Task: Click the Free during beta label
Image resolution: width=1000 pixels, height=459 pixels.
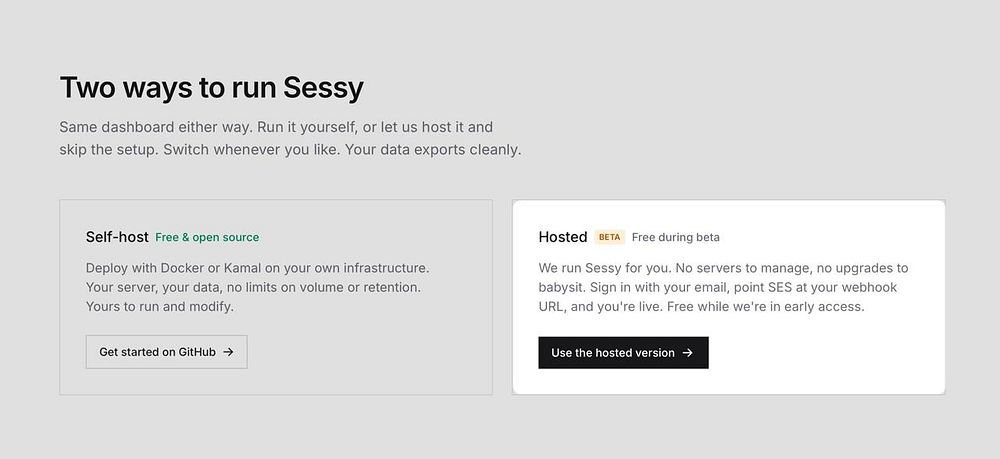Action: [x=675, y=237]
